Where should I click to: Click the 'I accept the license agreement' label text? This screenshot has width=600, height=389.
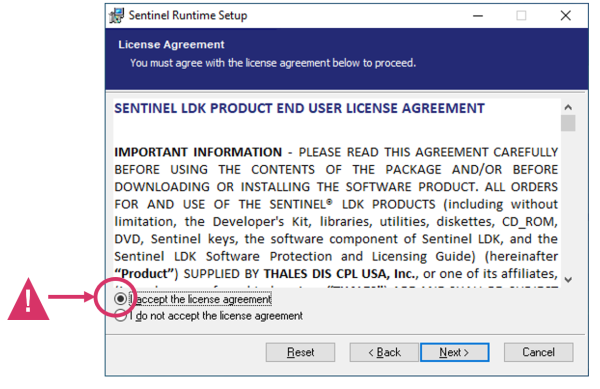click(201, 299)
